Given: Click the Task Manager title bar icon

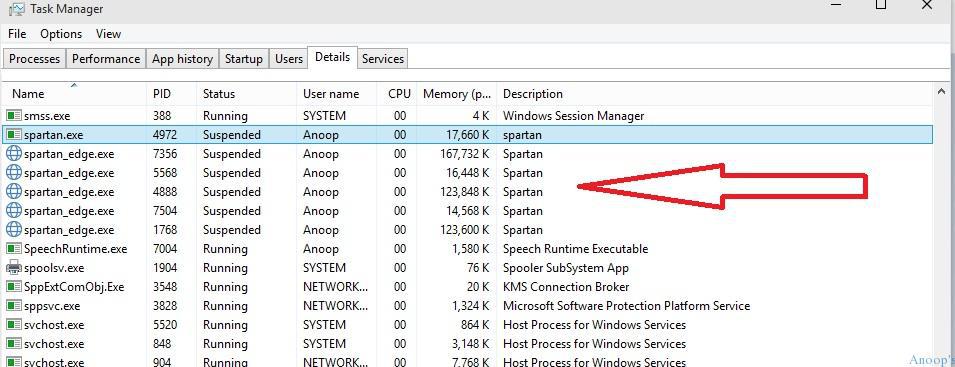Looking at the screenshot, I should [16, 9].
